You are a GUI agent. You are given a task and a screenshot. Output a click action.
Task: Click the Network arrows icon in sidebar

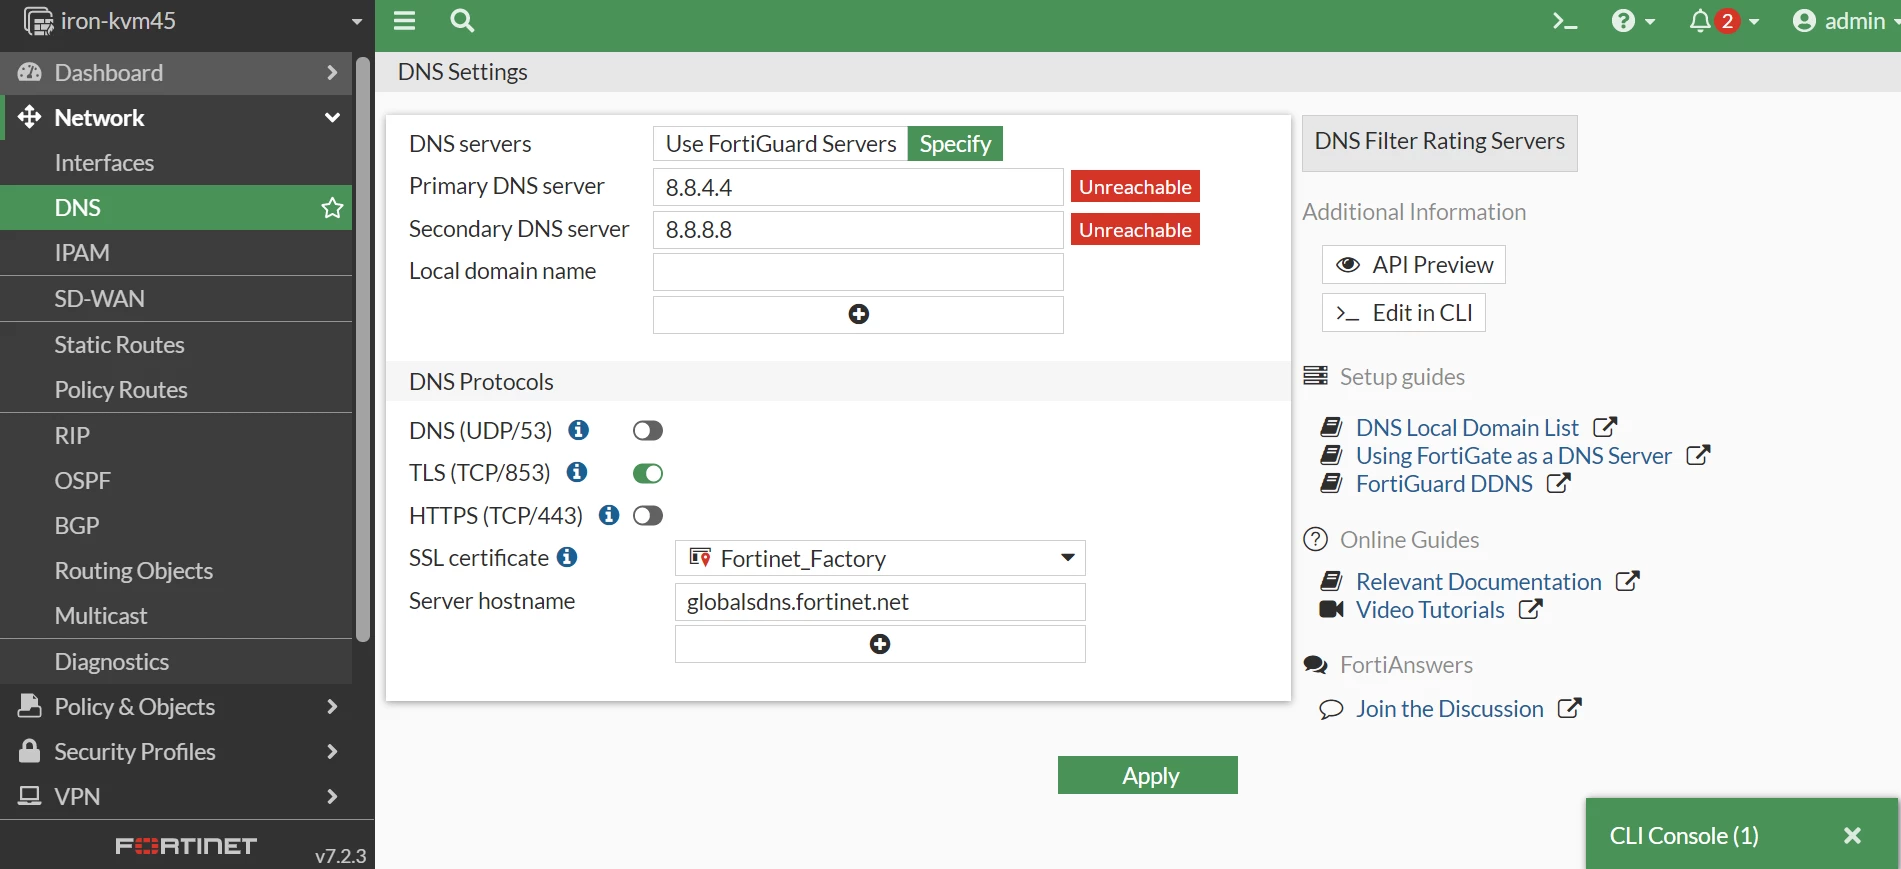(30, 117)
